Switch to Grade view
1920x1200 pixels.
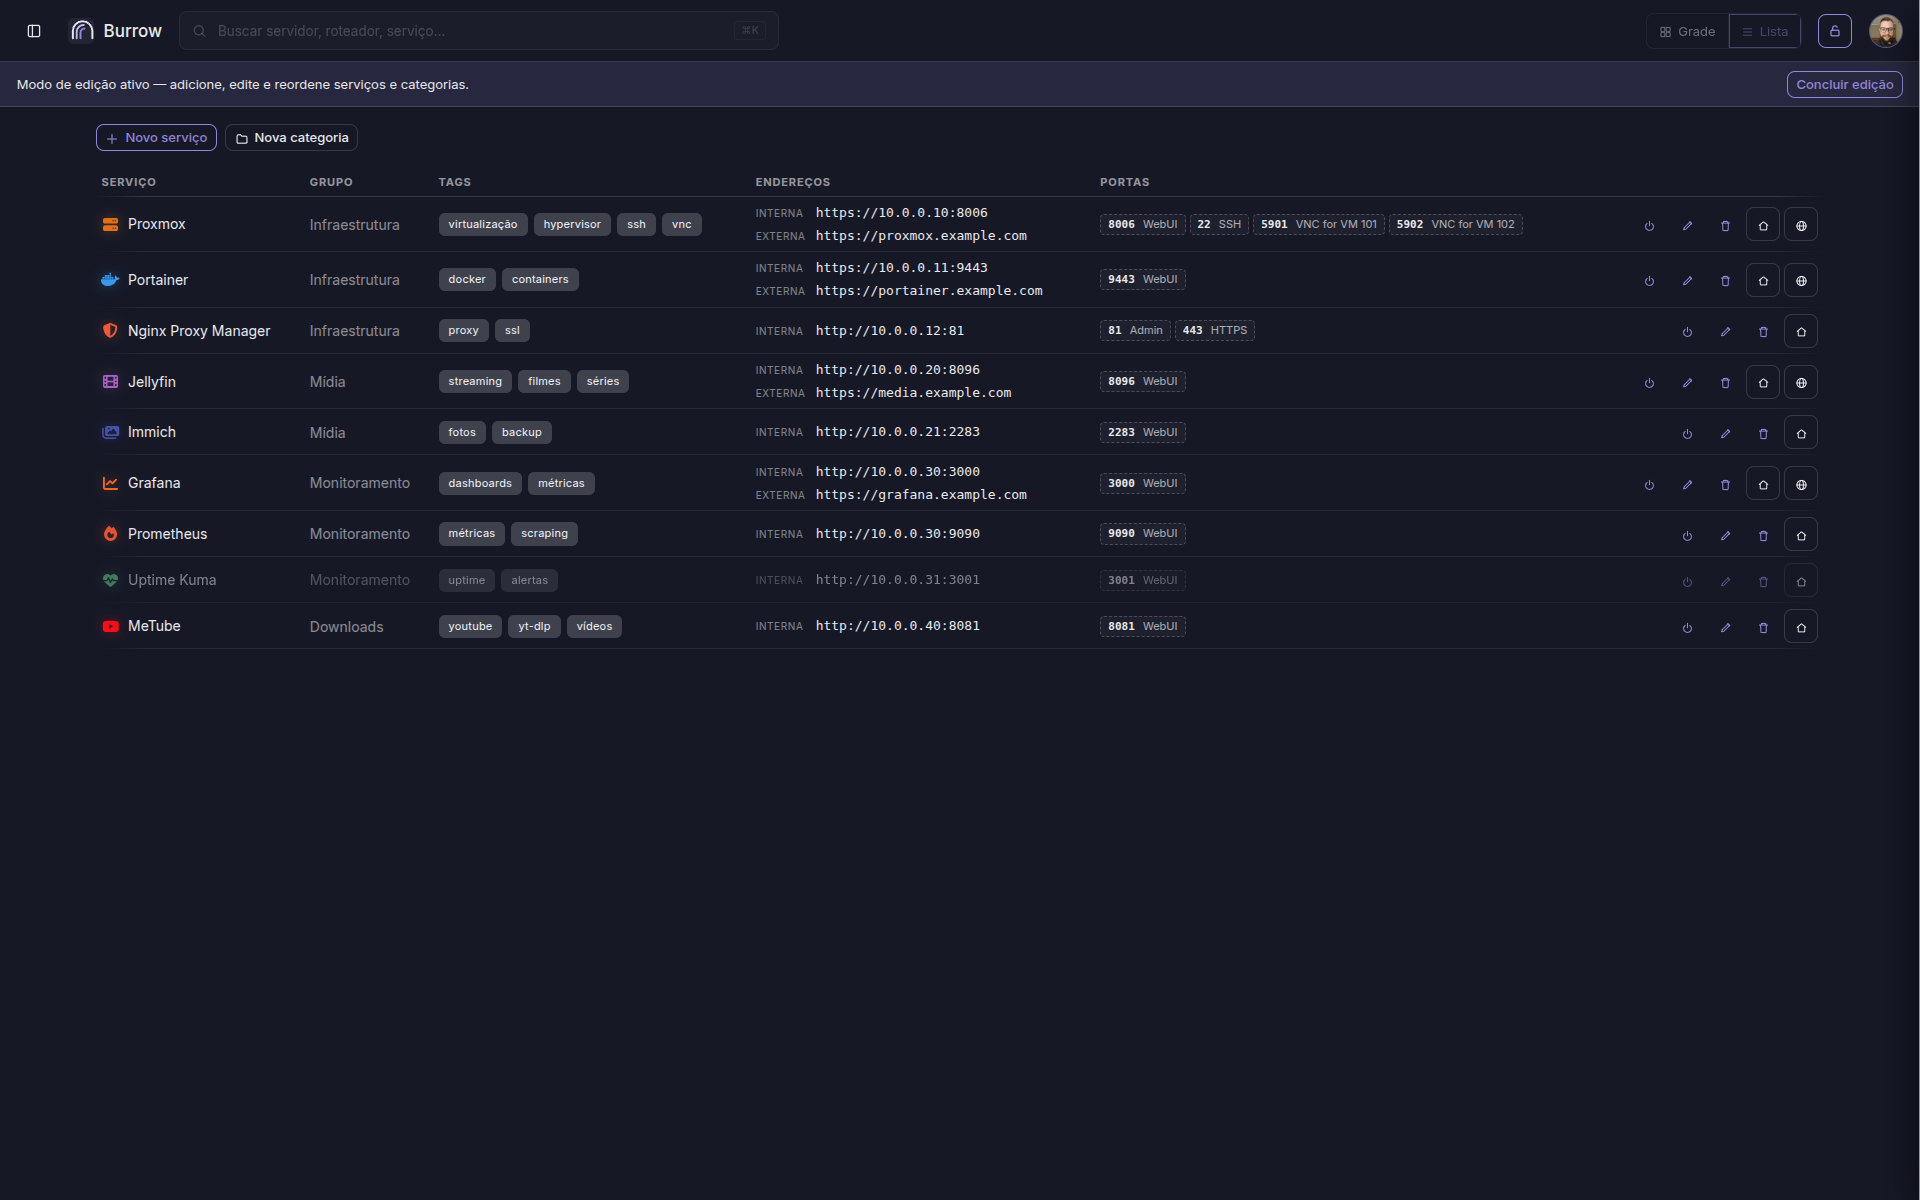(x=1687, y=31)
